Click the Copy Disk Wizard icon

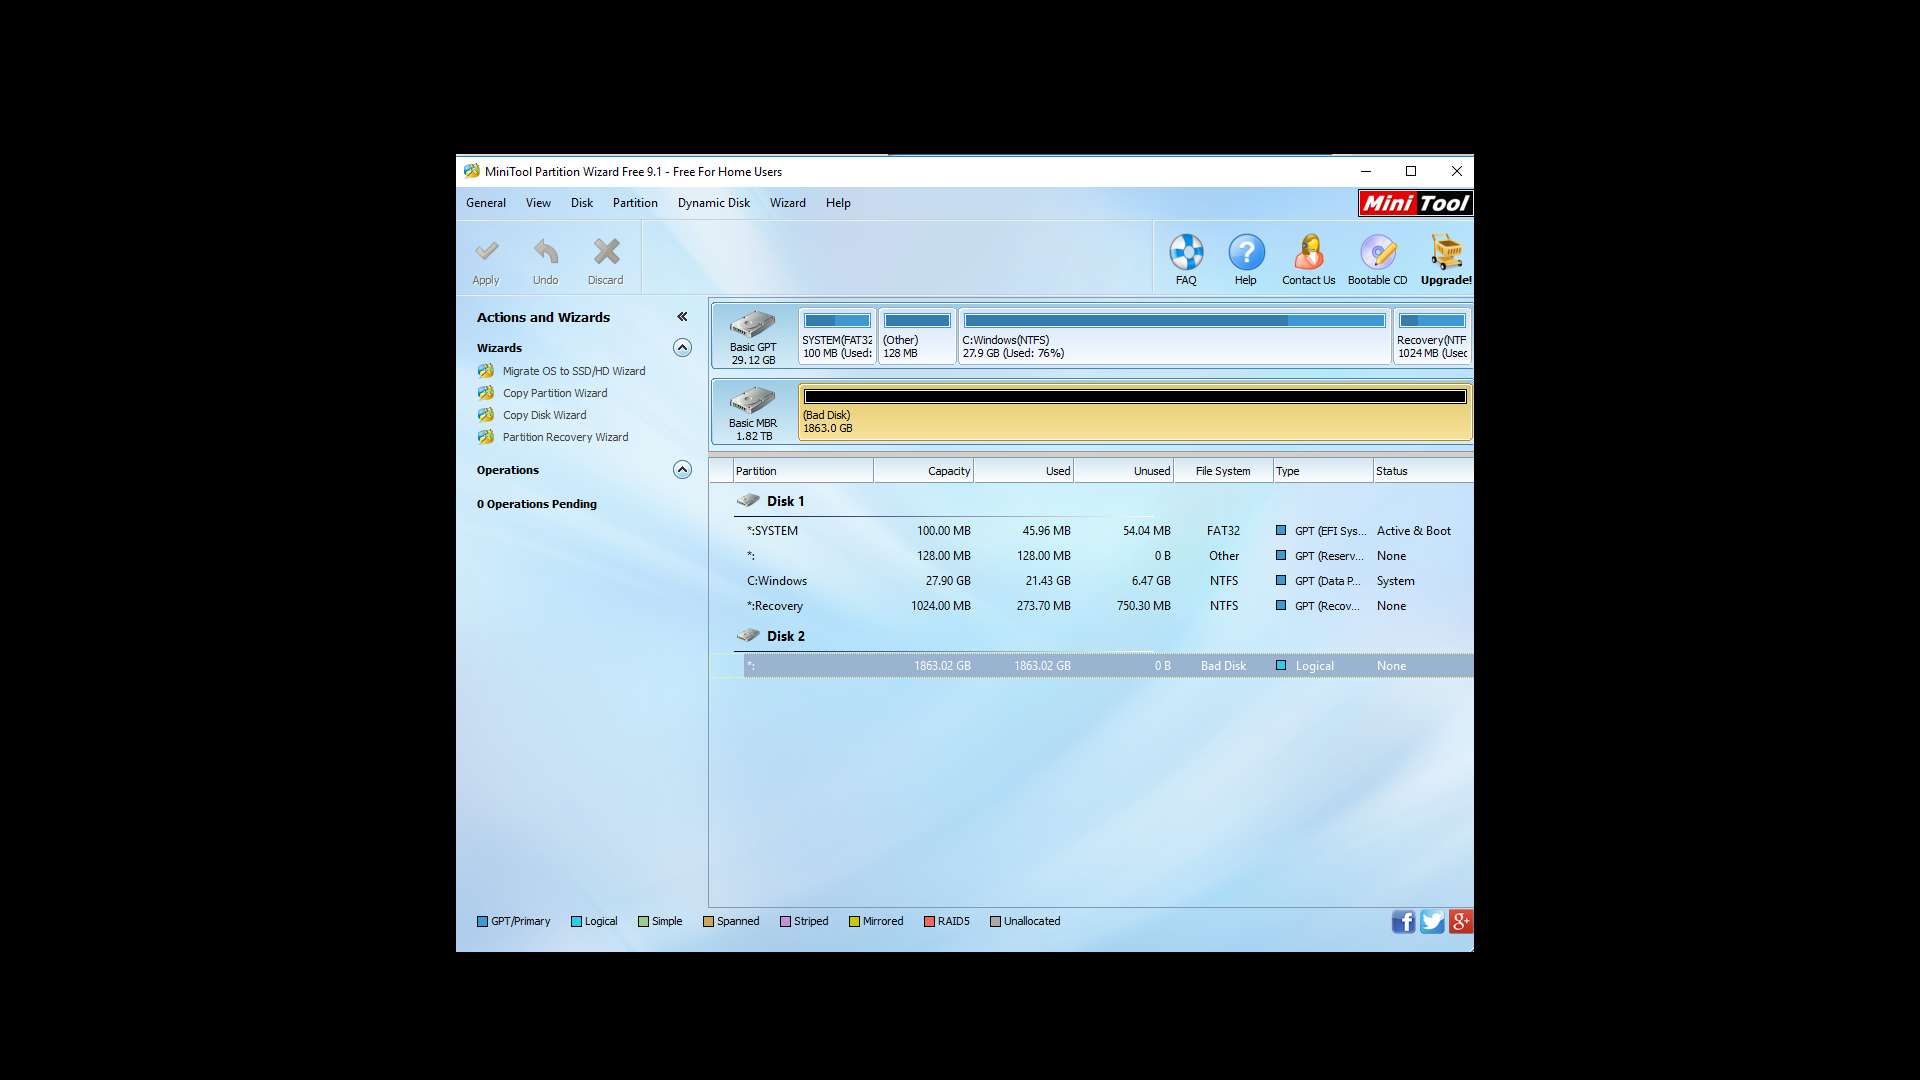point(486,415)
